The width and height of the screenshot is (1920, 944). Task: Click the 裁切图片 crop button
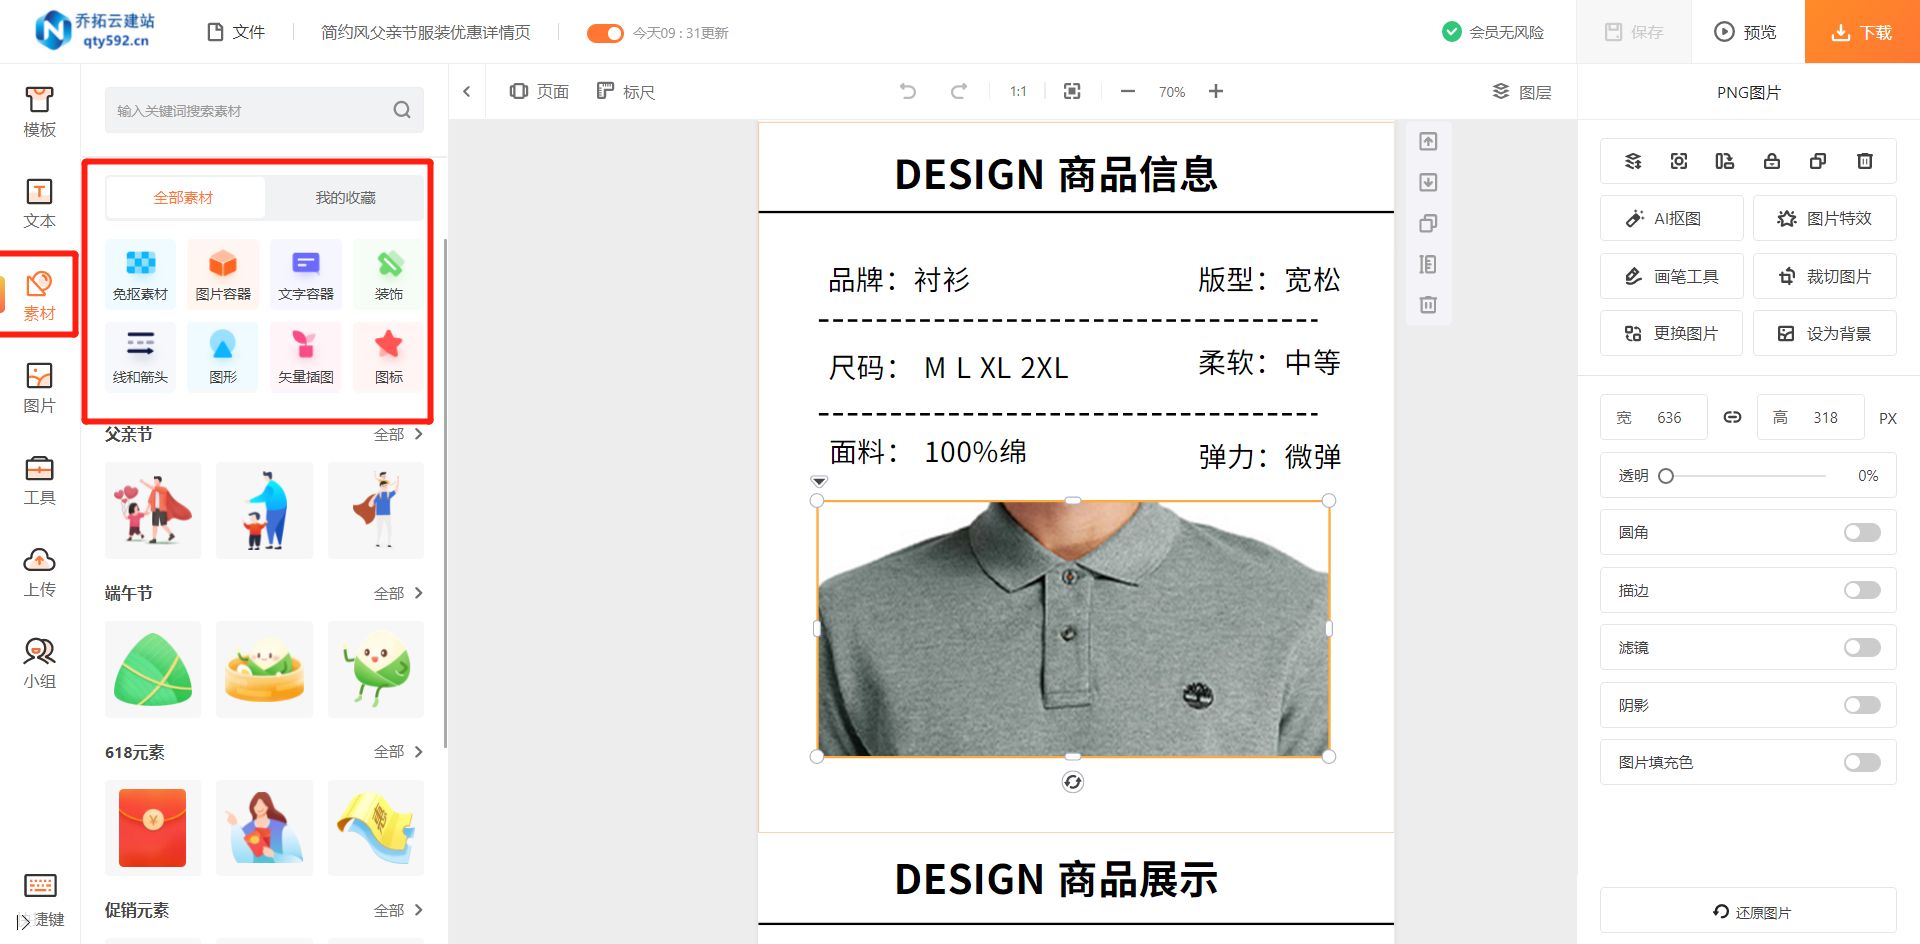(1824, 276)
